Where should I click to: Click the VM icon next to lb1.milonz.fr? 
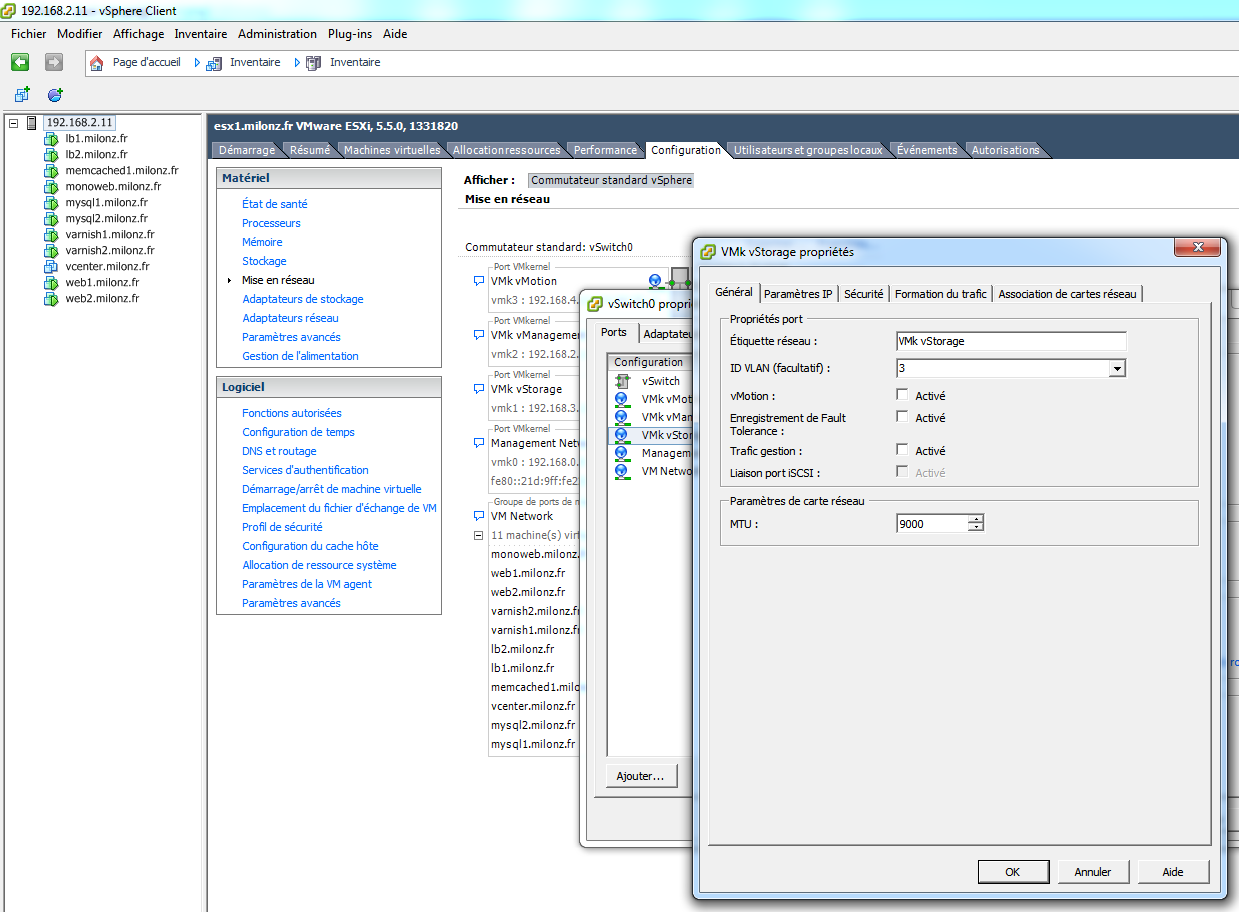pos(51,139)
